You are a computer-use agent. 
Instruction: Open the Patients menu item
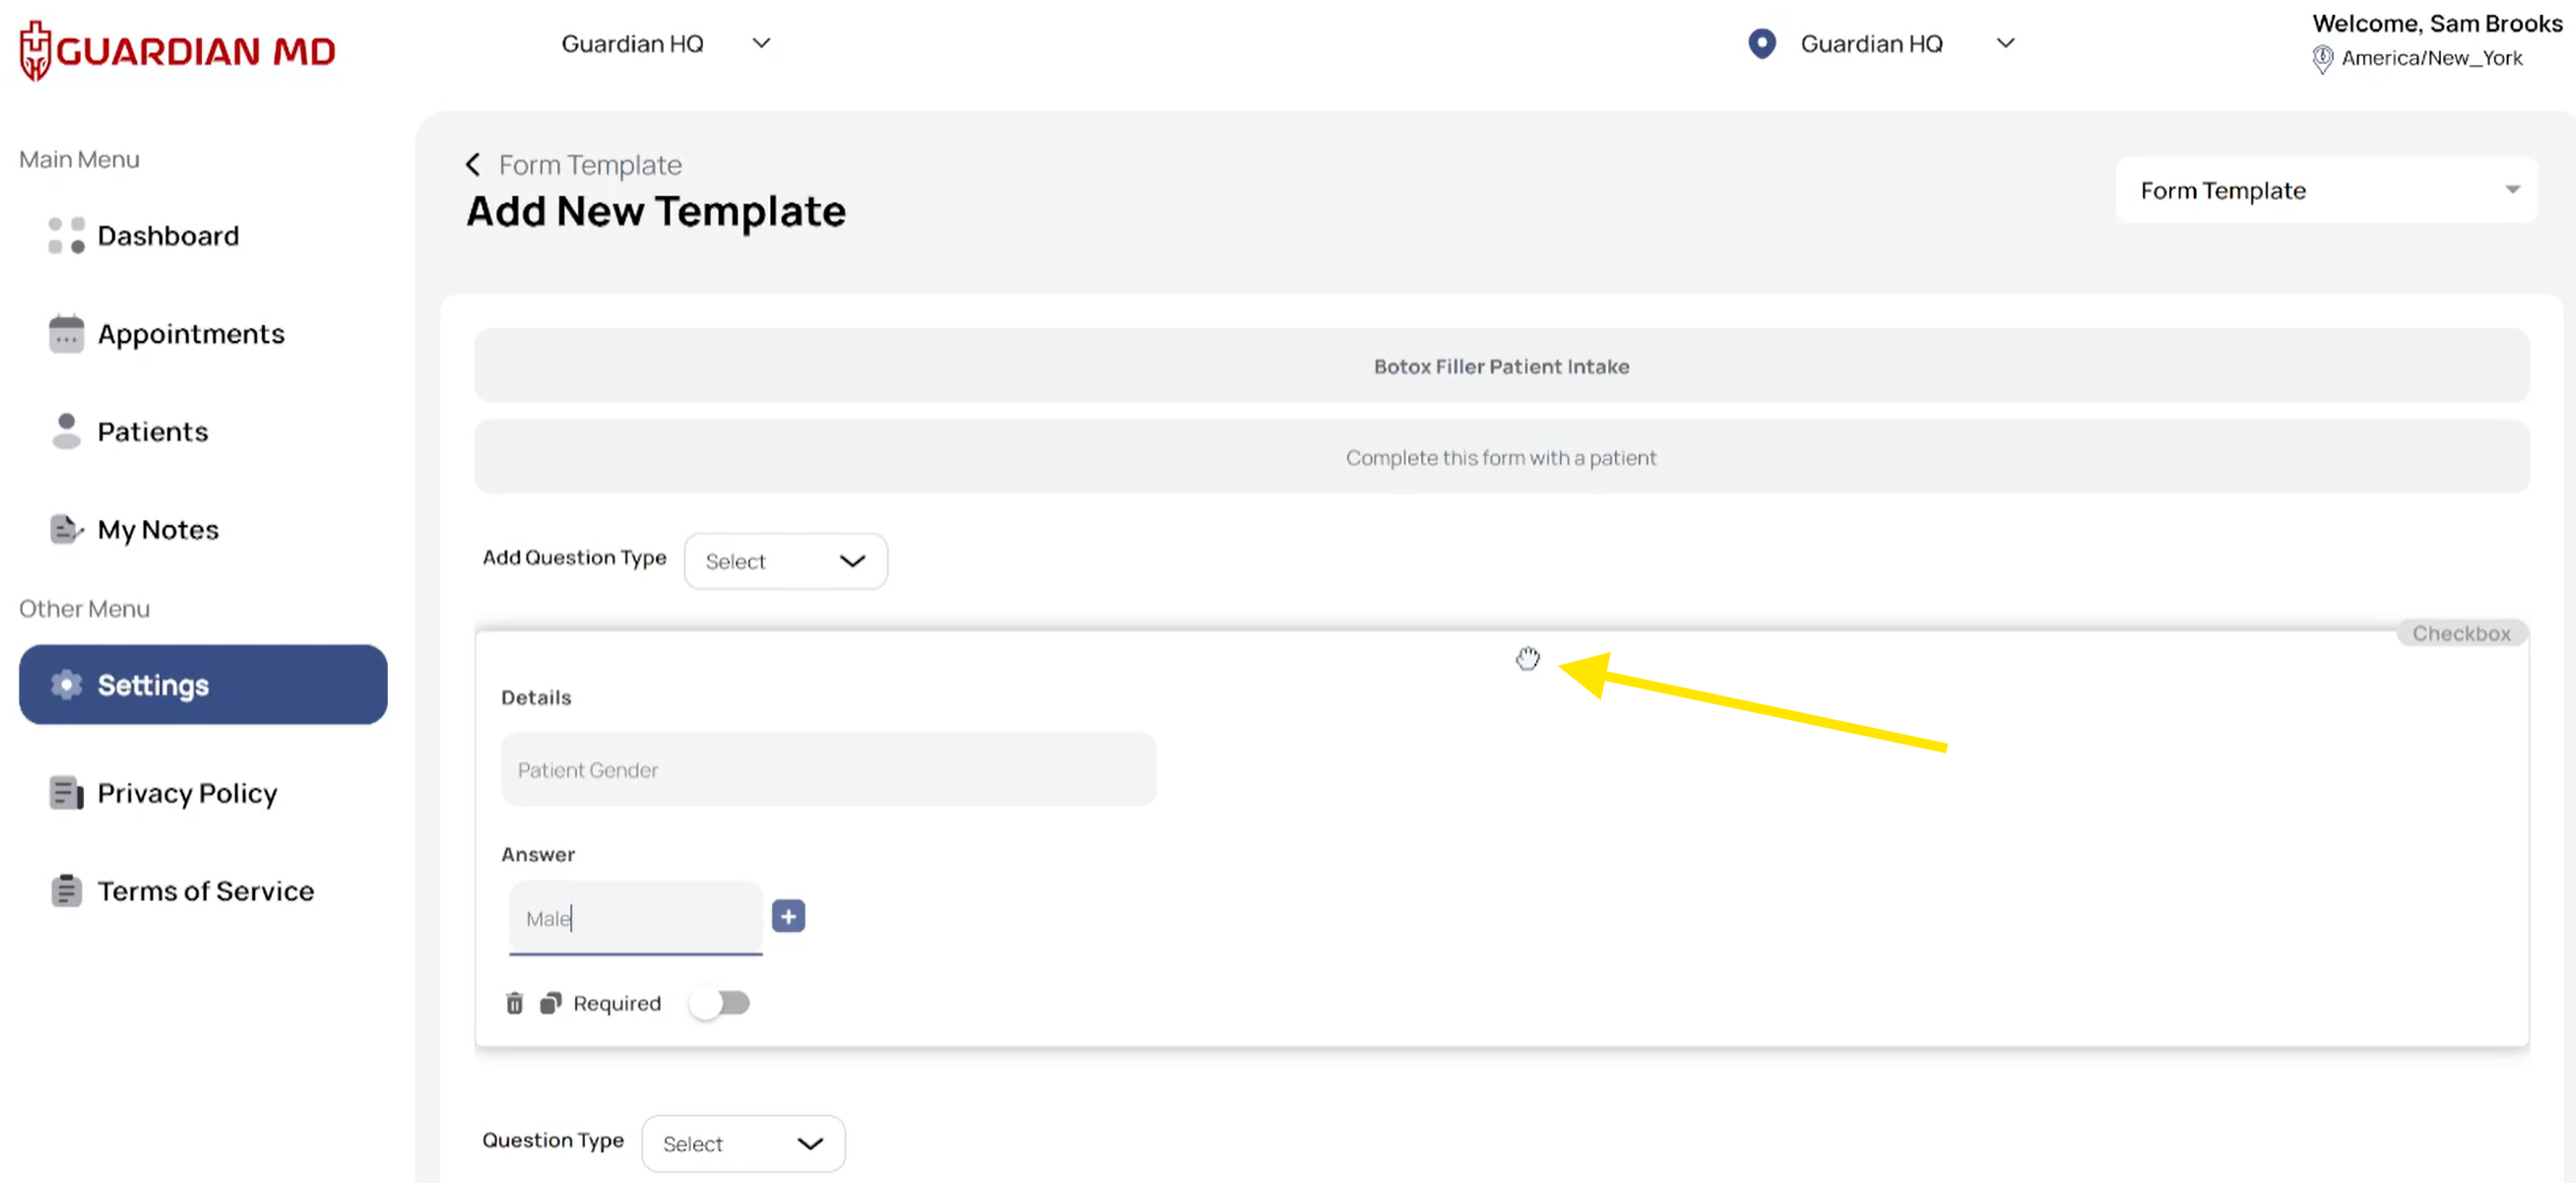point(152,432)
